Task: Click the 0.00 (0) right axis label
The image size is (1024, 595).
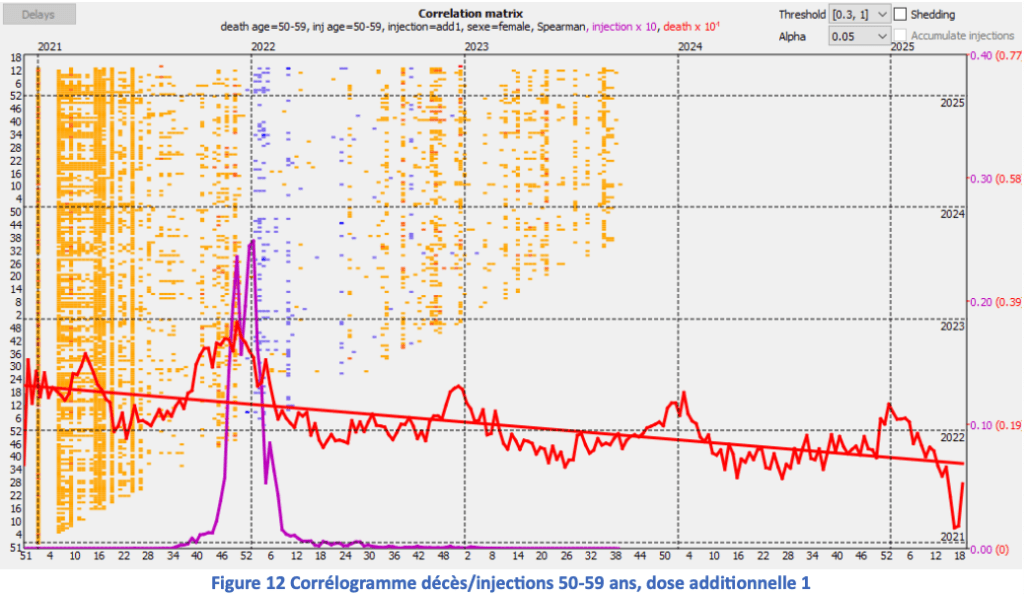Action: 988,549
